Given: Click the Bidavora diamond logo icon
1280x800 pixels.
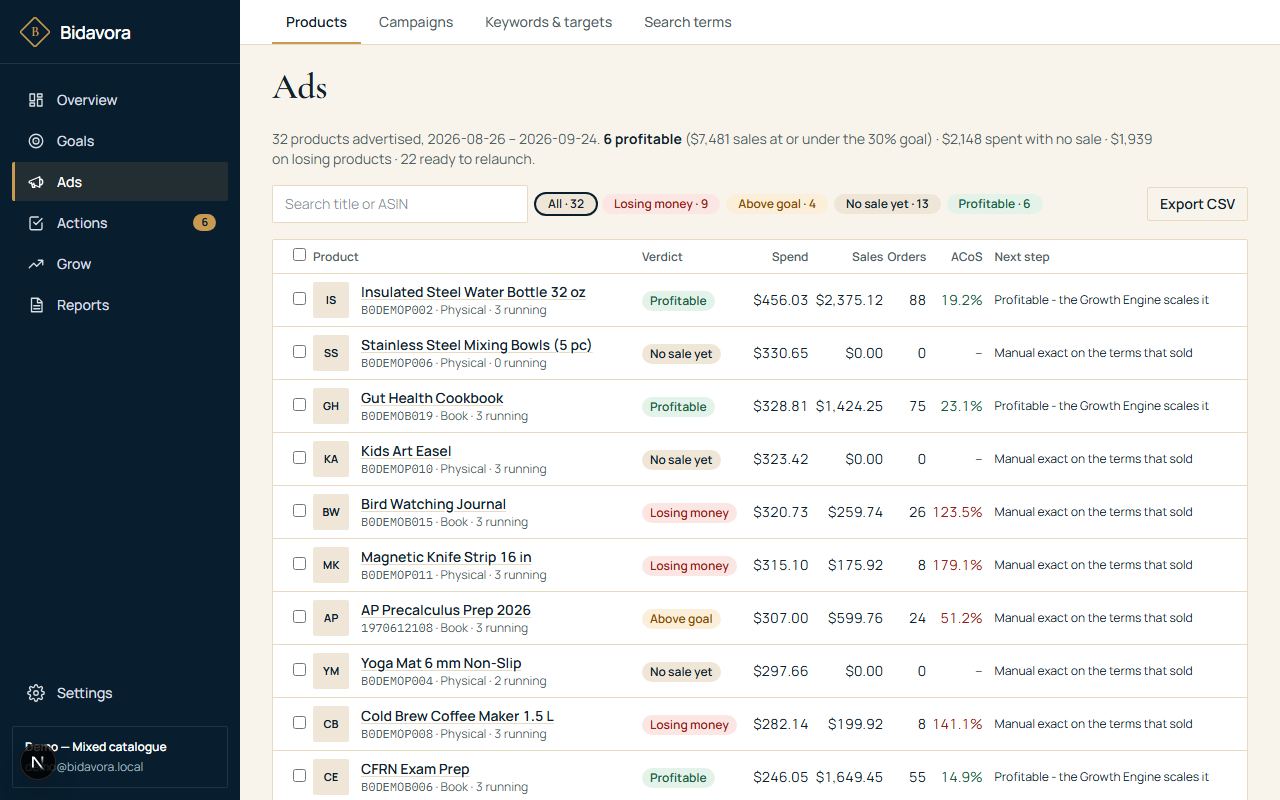Looking at the screenshot, I should [35, 32].
